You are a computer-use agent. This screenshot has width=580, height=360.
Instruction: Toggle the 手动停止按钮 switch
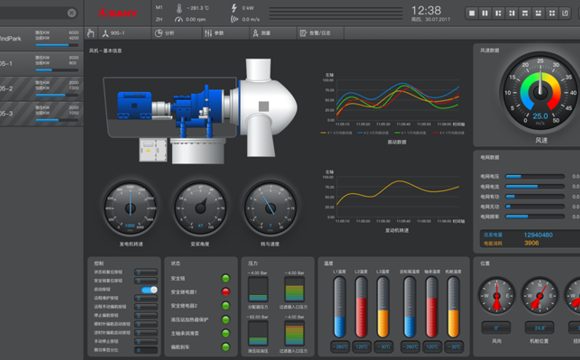pos(146,341)
